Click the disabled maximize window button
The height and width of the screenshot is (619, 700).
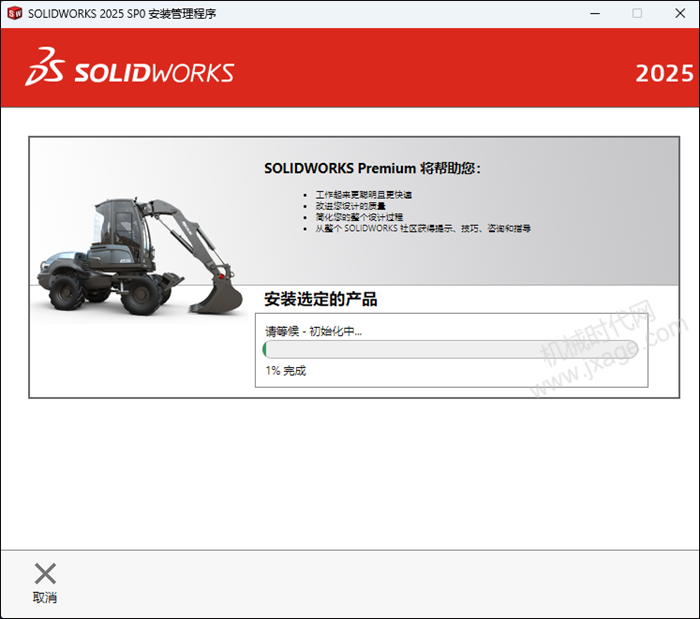[638, 13]
